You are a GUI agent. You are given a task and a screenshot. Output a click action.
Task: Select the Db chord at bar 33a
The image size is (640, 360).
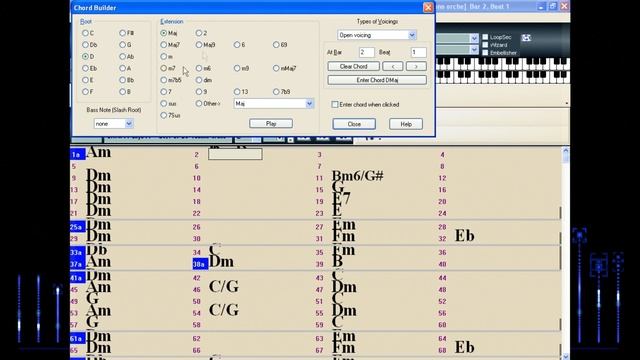[97, 250]
